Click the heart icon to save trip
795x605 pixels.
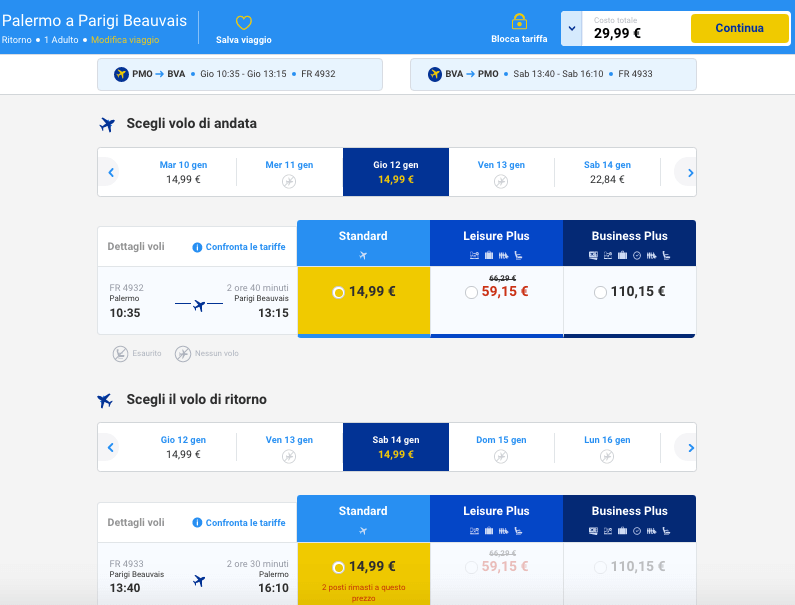point(243,22)
